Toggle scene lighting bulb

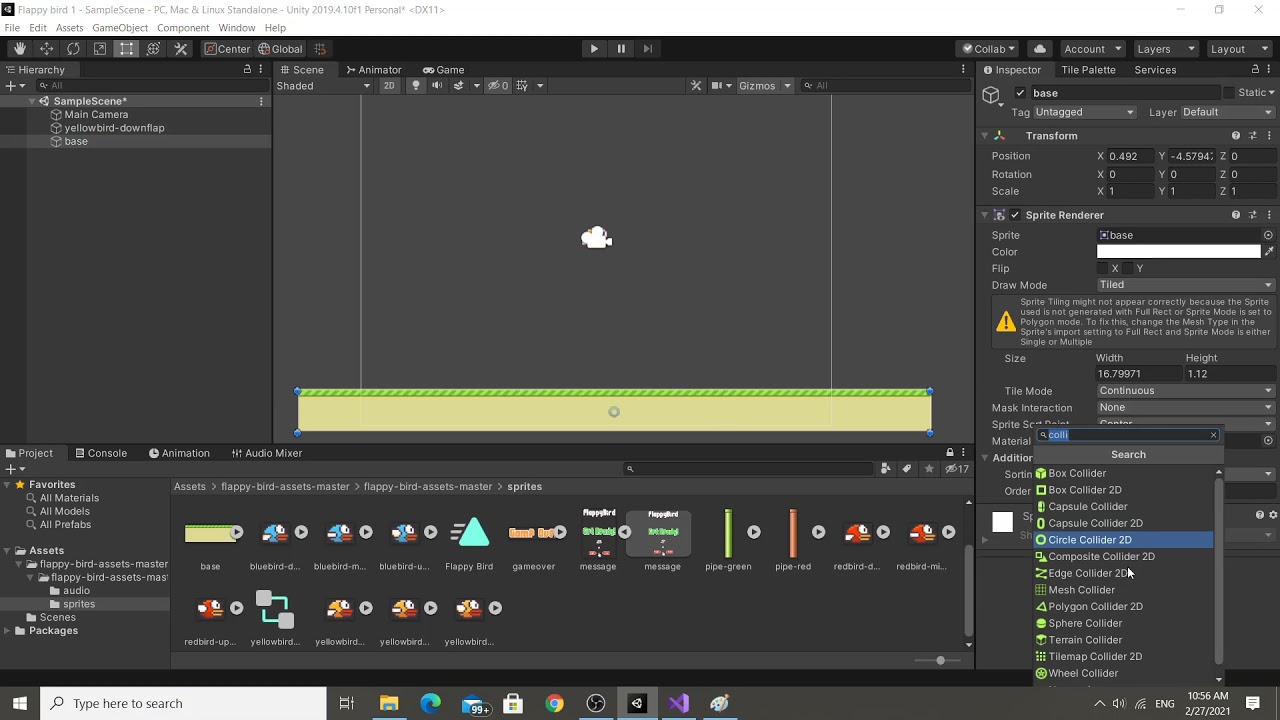pos(416,86)
